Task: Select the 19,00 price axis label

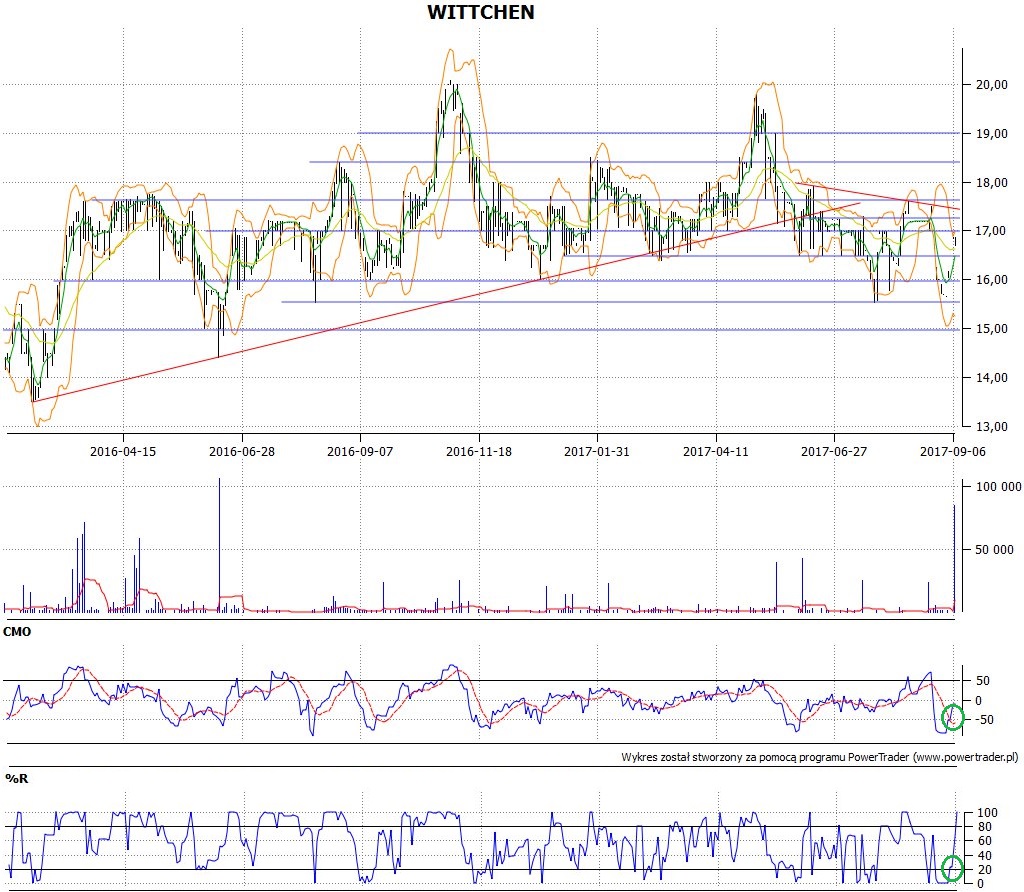Action: pos(991,133)
